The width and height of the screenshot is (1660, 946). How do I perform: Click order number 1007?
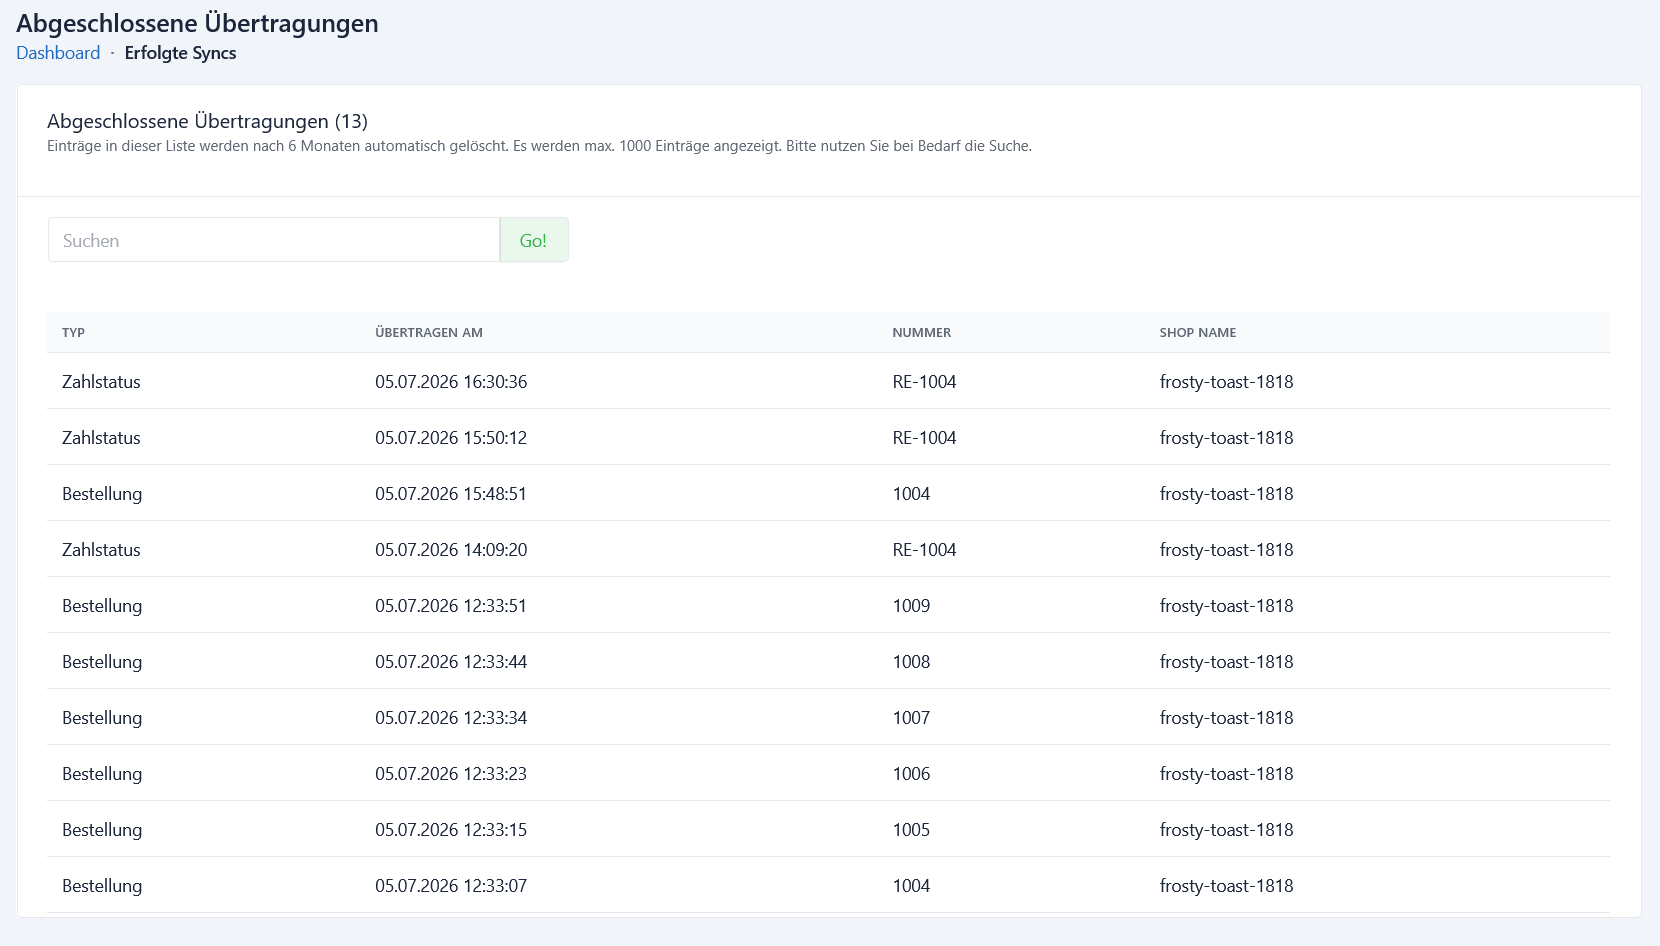[x=911, y=718]
